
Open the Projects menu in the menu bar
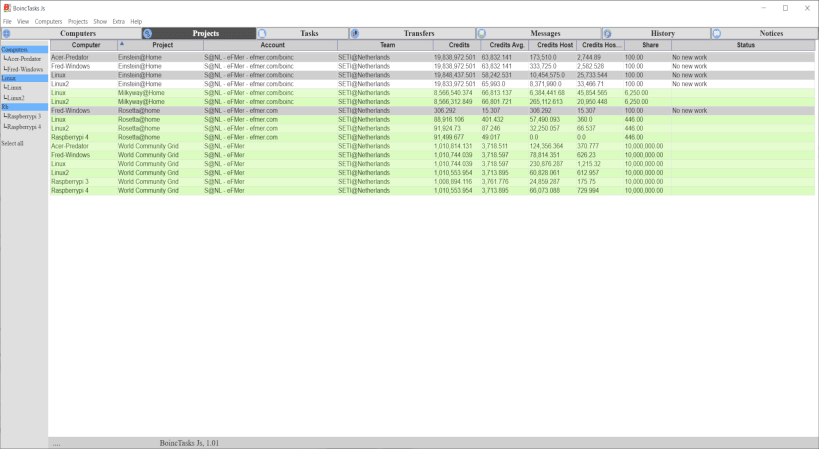[78, 21]
